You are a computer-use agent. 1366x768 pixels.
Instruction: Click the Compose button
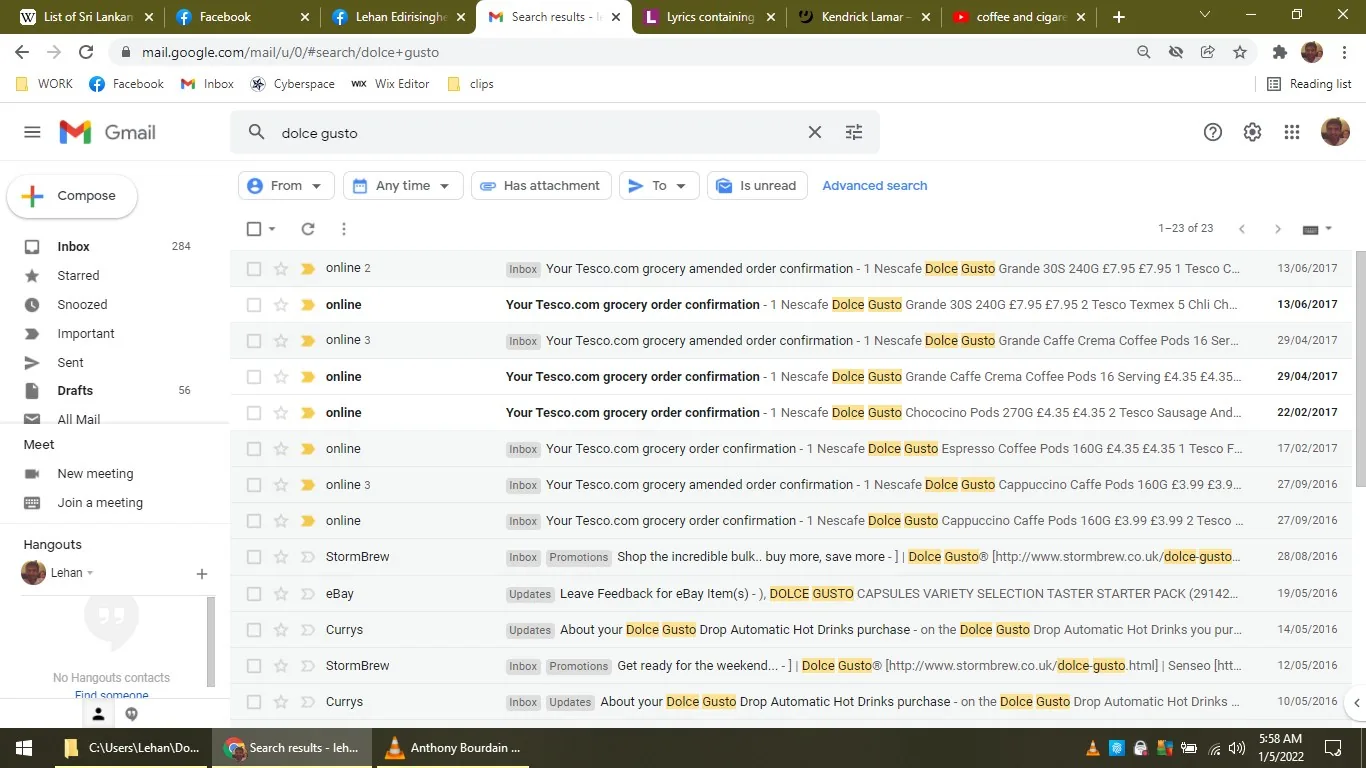click(x=72, y=195)
